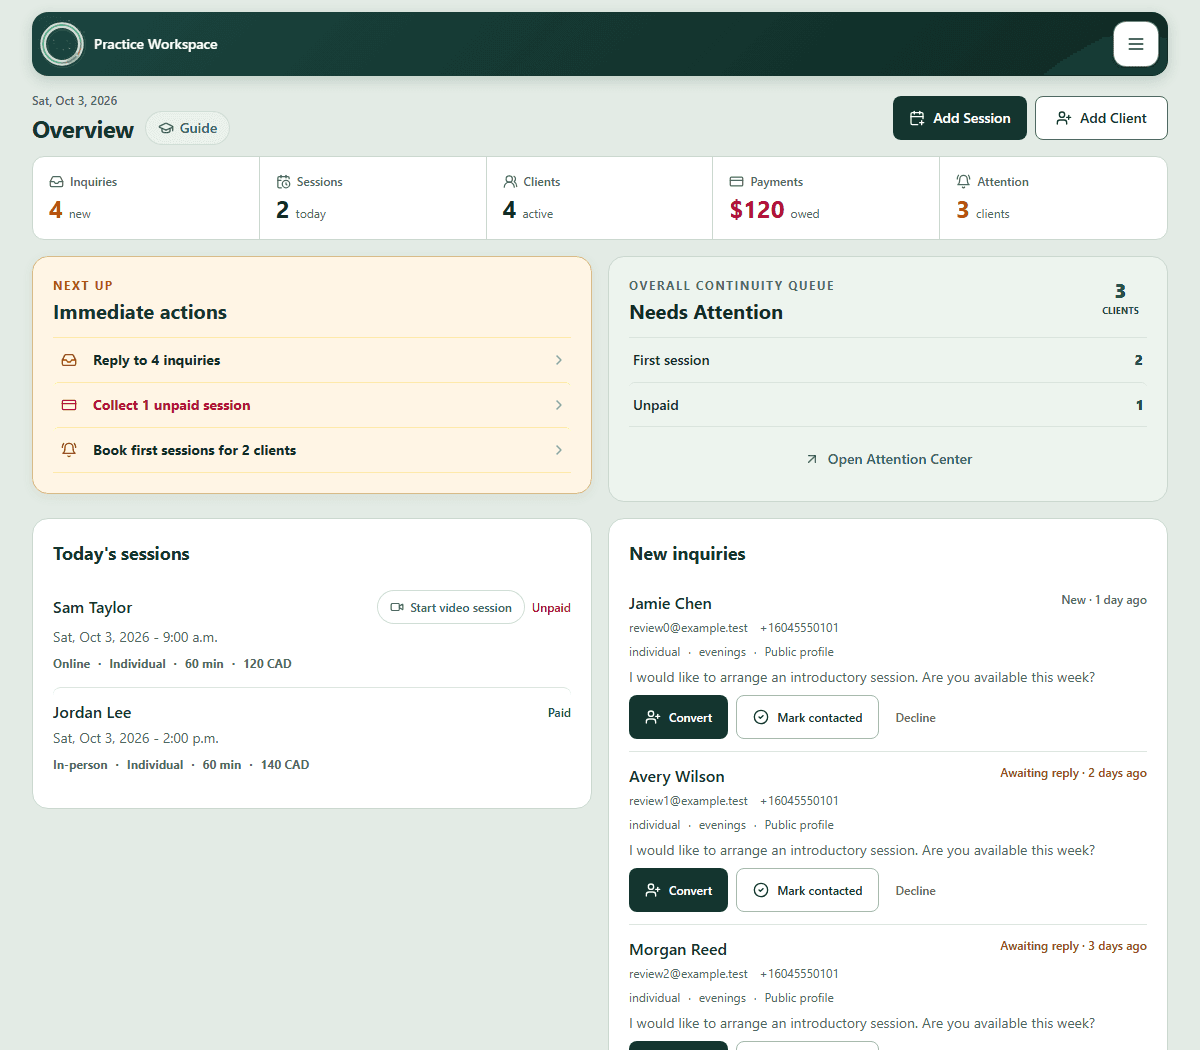Convert Jamie Chen inquiry to client

678,717
